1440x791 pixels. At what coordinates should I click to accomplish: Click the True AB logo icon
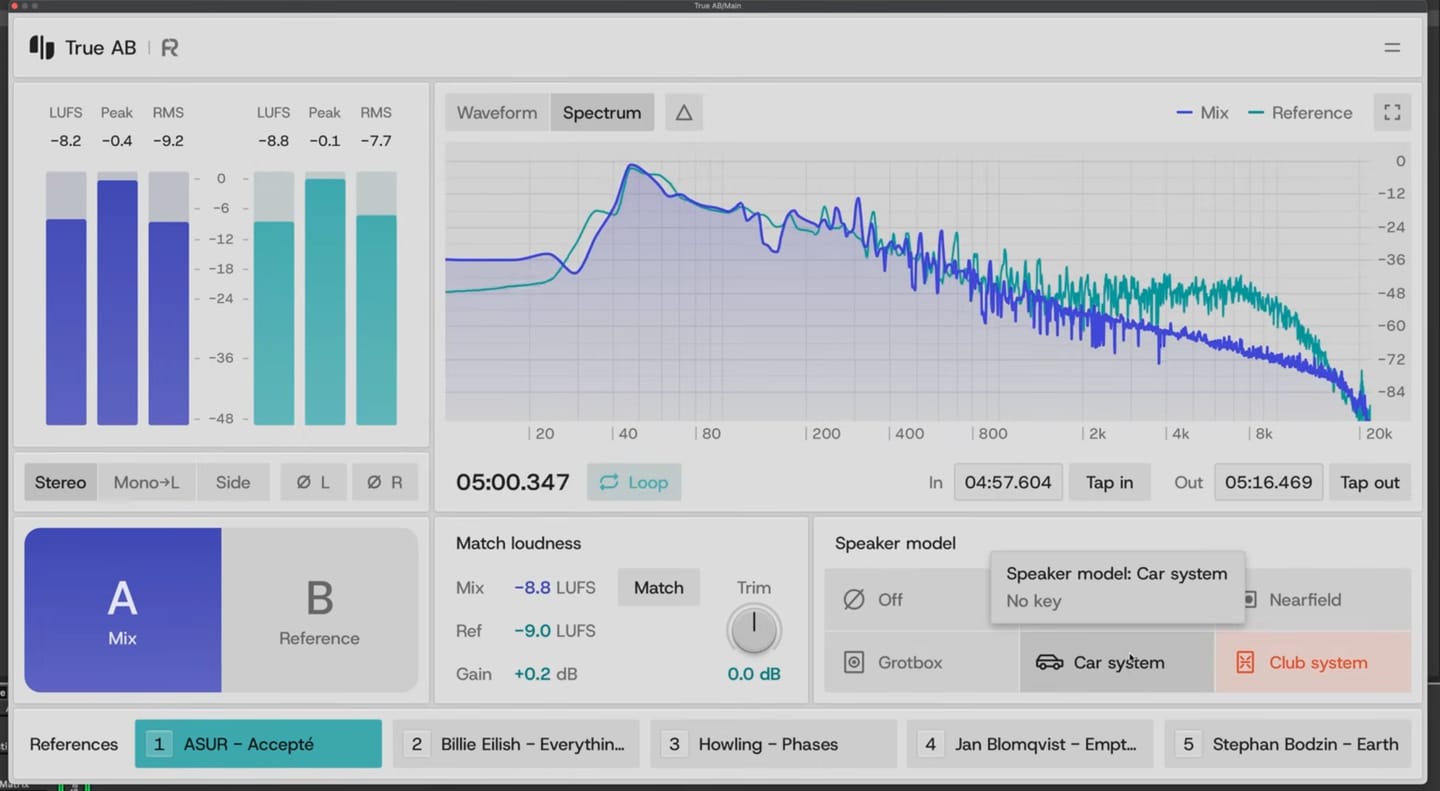42,47
